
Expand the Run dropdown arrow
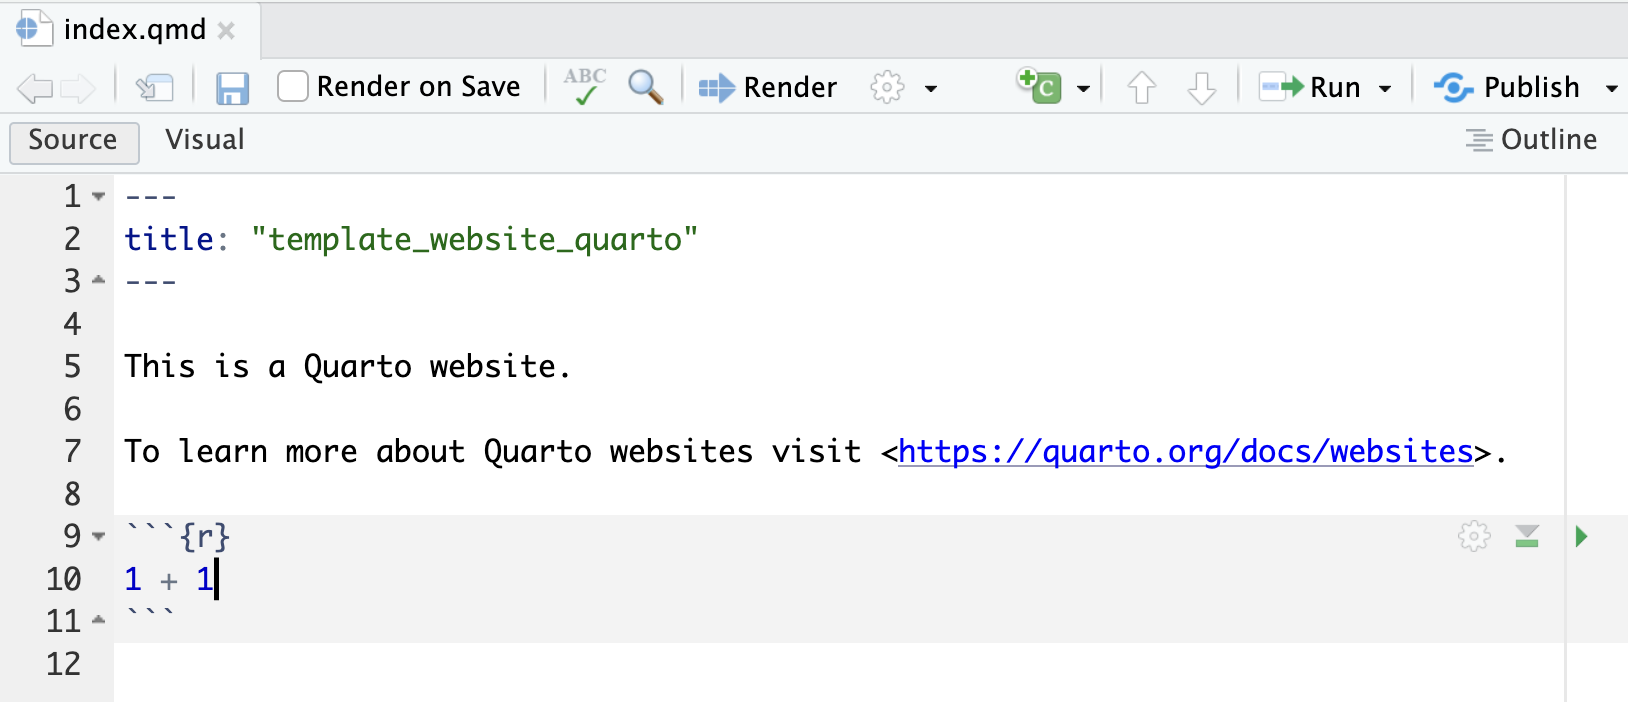(1385, 88)
